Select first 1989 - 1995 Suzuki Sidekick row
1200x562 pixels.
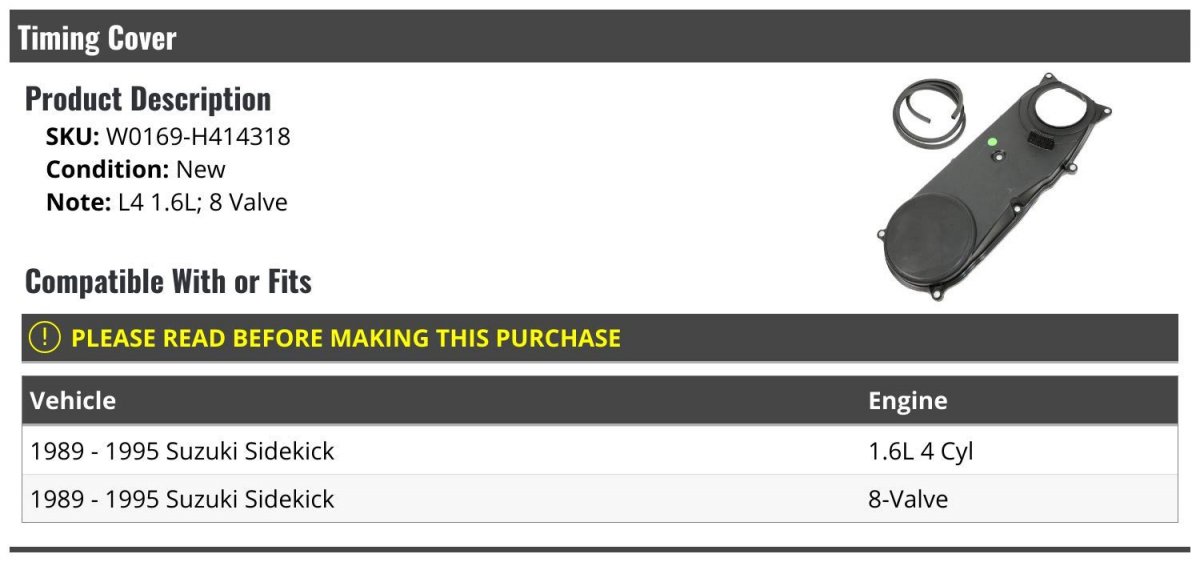click(x=600, y=451)
